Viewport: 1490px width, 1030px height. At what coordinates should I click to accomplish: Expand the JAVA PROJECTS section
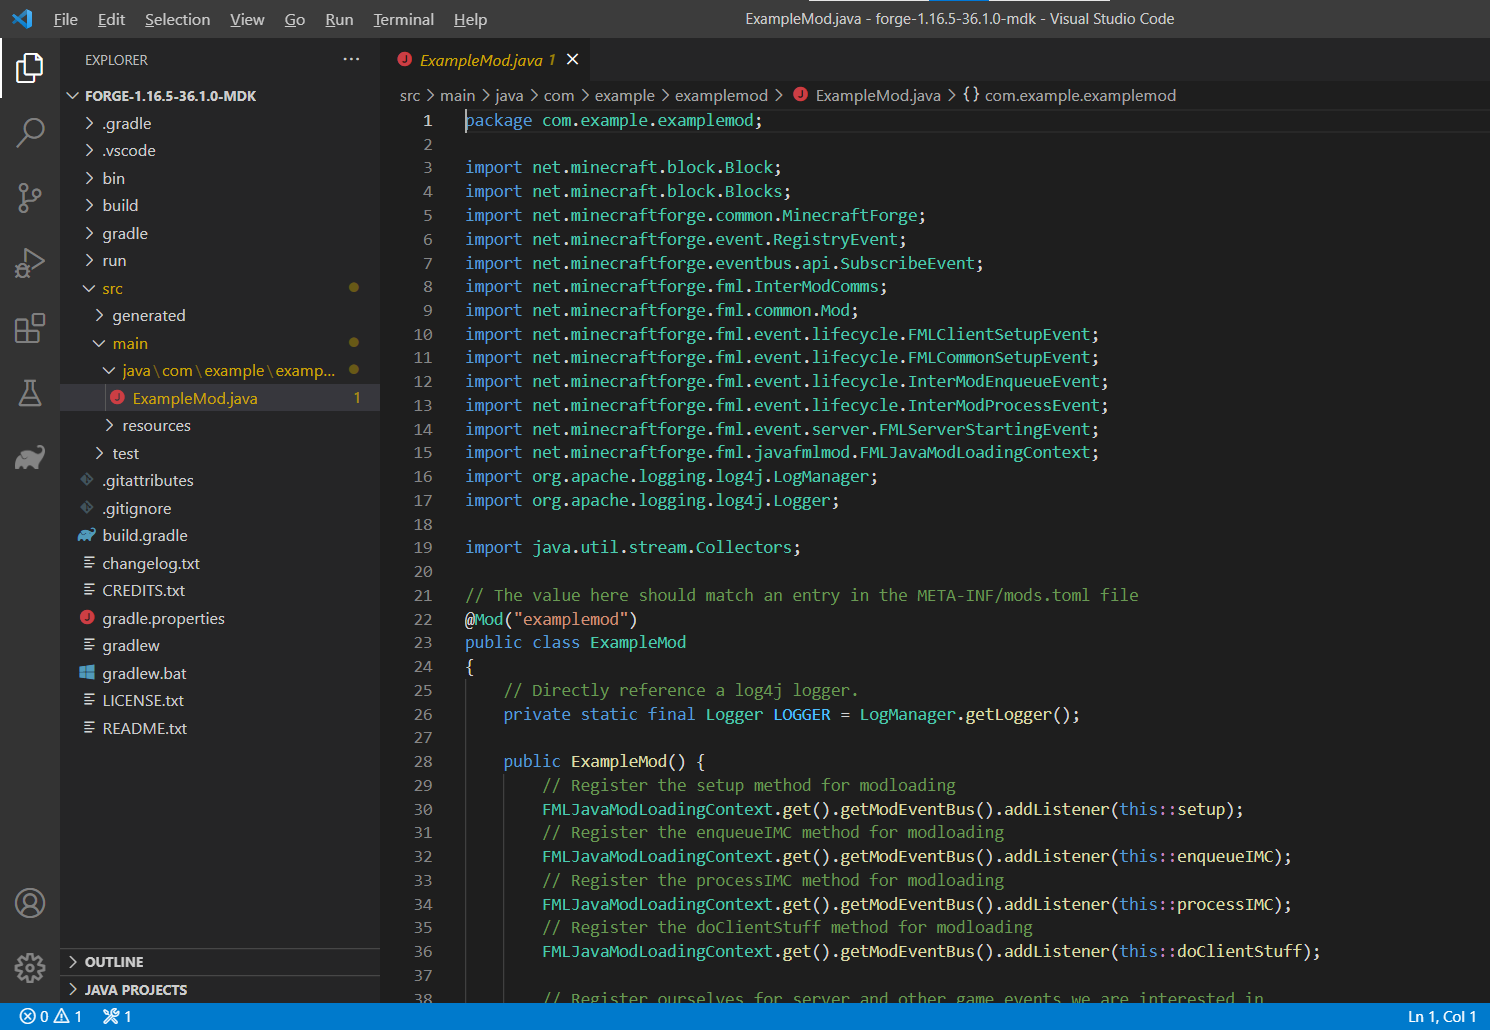click(135, 990)
